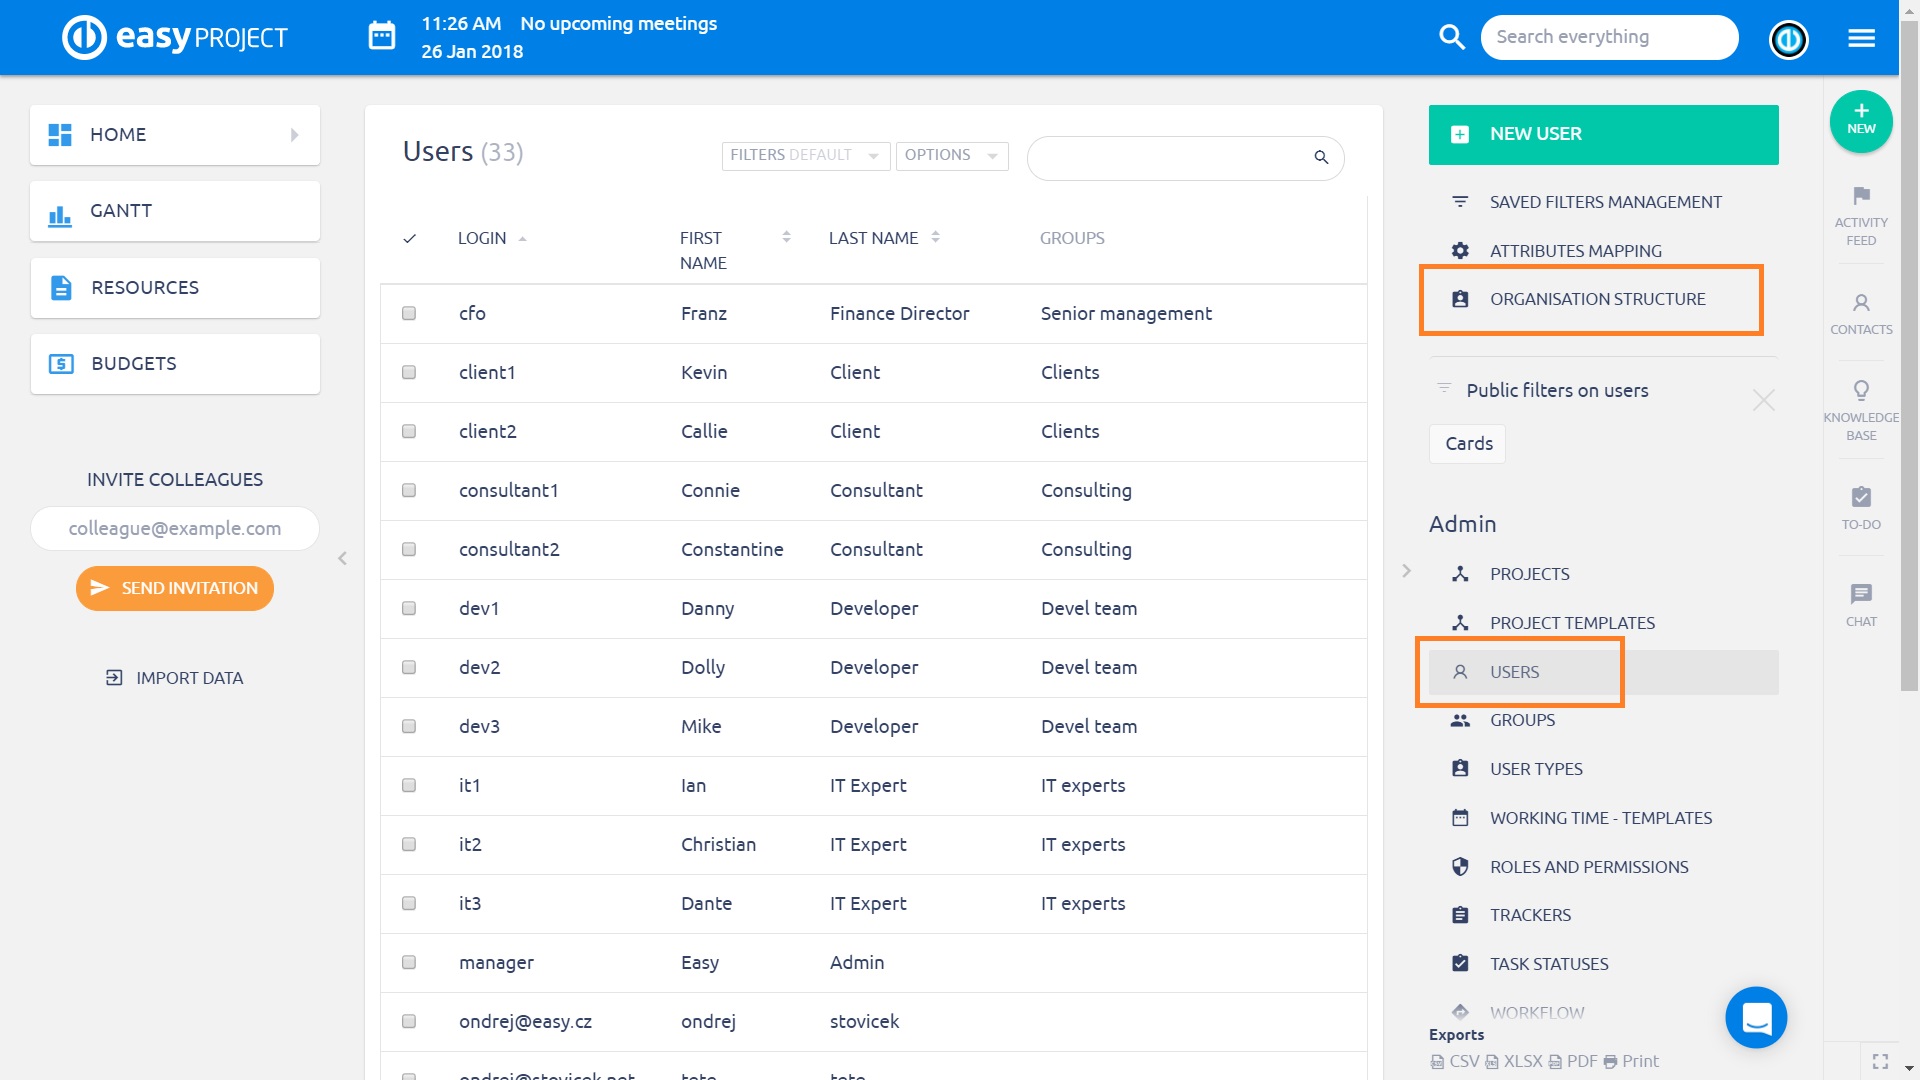The width and height of the screenshot is (1920, 1080).
Task: Open the hamburger menu icon
Action: 1861,38
